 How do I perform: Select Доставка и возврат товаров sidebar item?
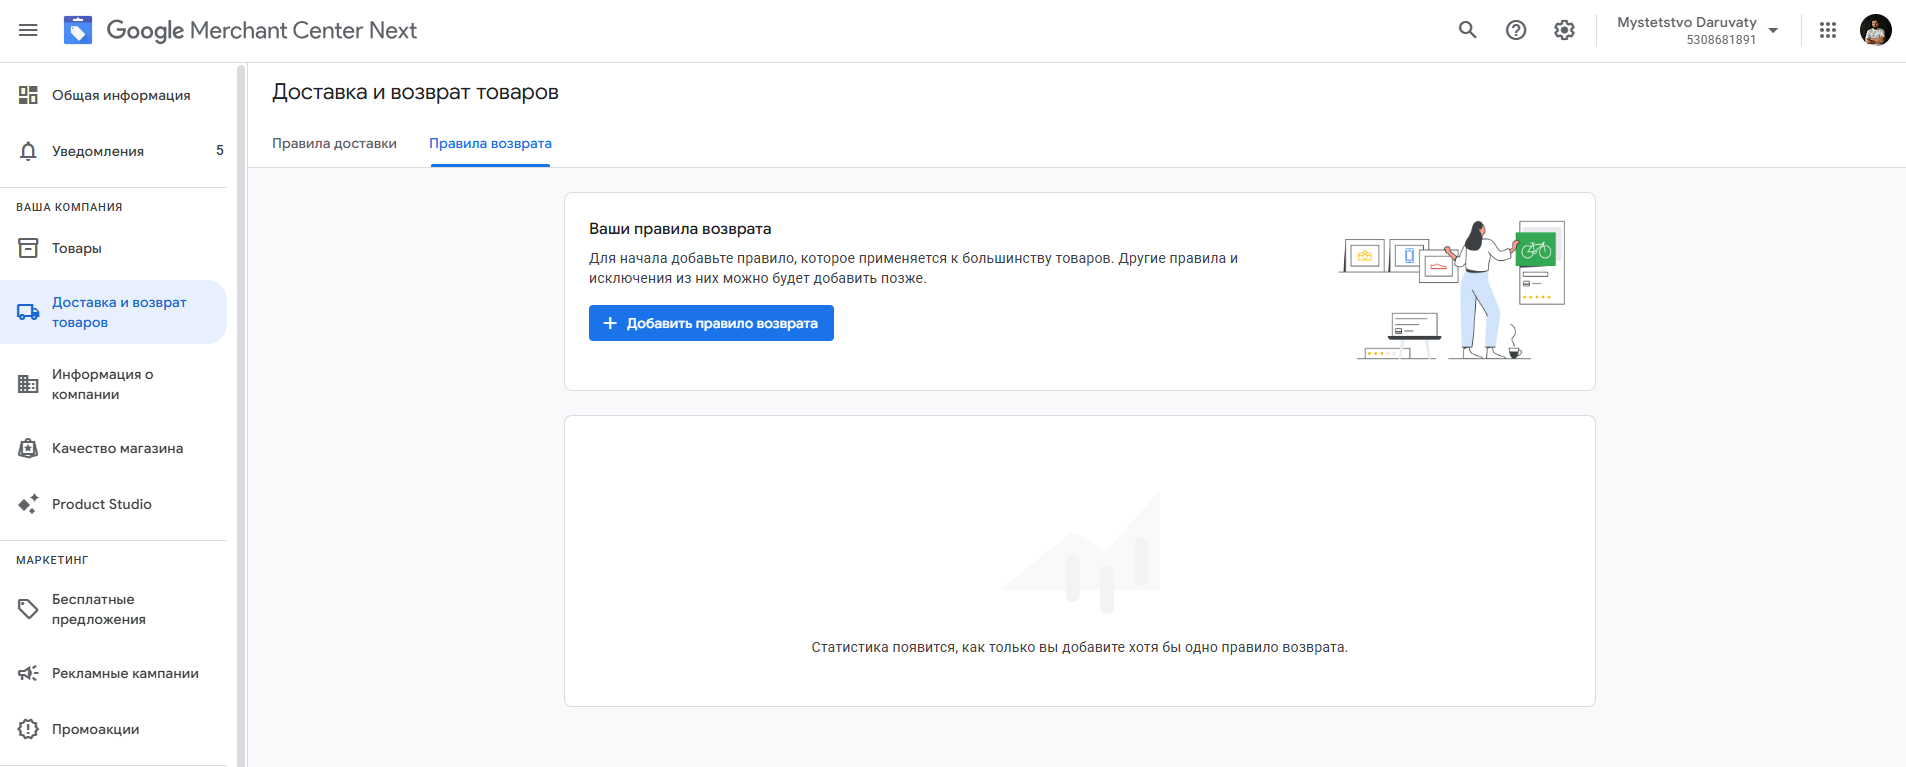(113, 312)
